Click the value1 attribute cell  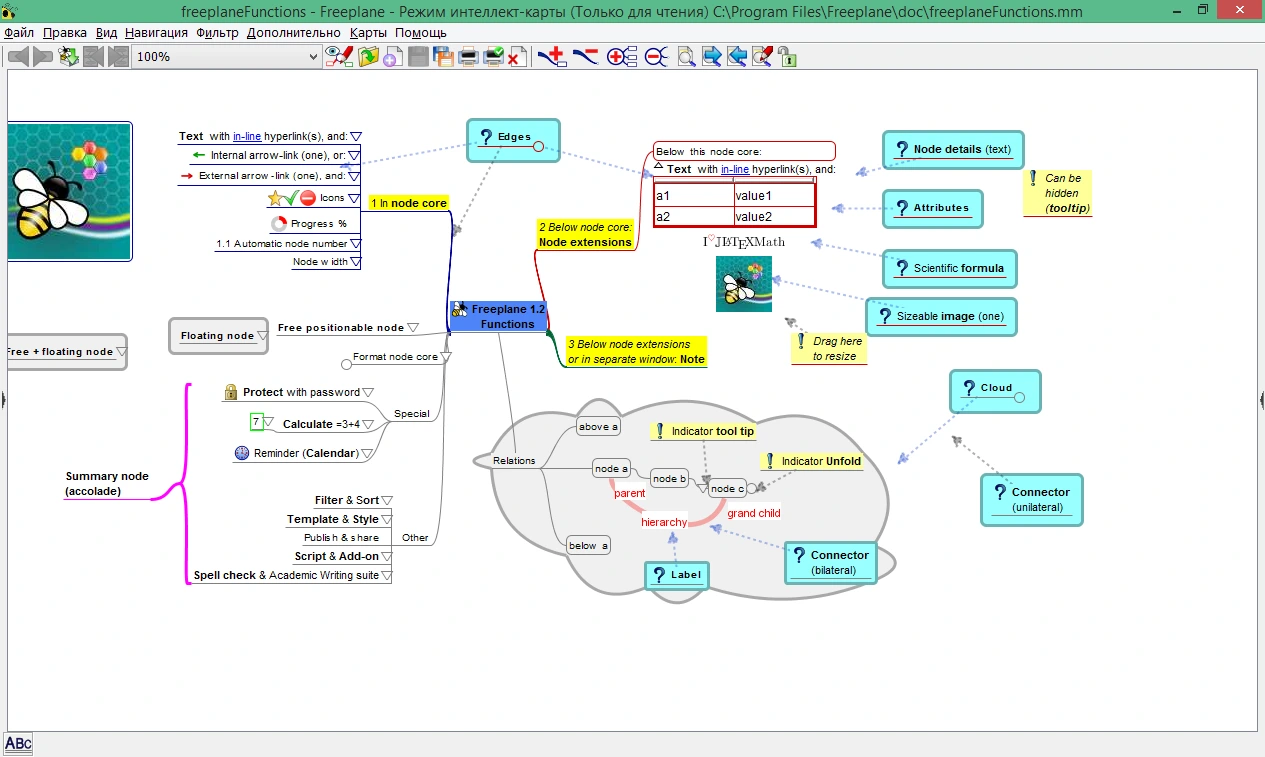click(x=775, y=195)
